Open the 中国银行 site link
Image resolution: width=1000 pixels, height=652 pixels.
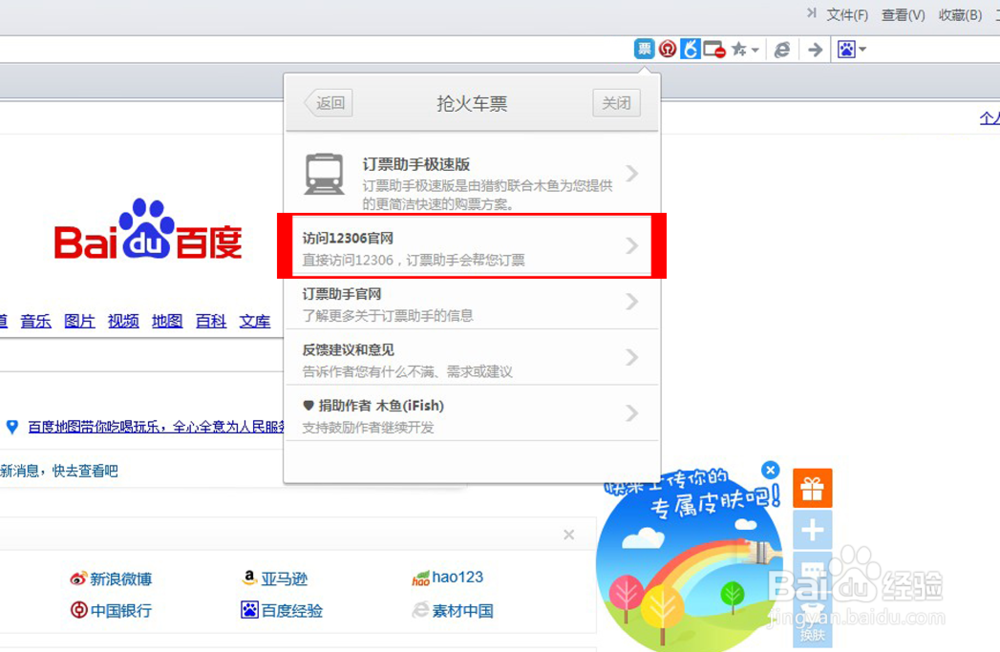tap(121, 611)
